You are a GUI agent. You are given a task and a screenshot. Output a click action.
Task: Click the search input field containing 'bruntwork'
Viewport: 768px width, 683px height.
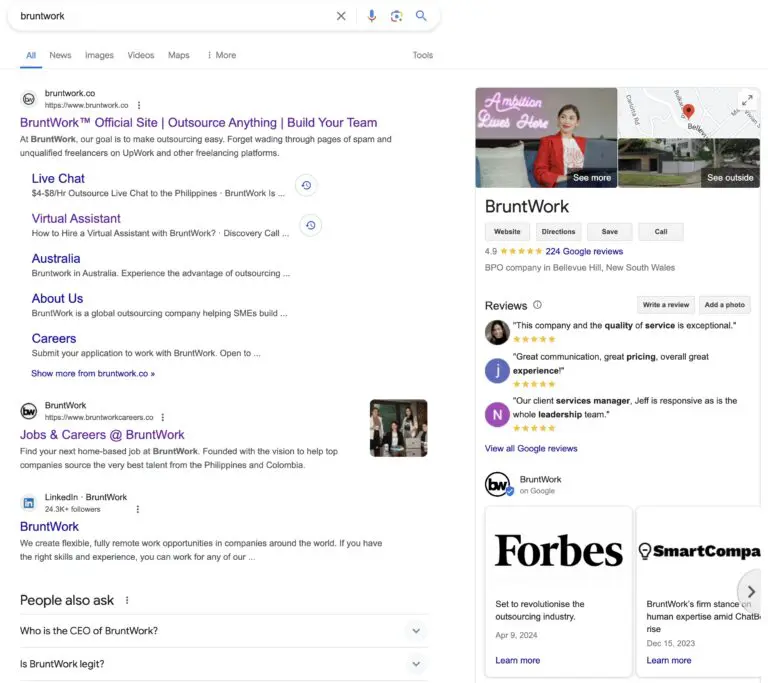point(174,16)
